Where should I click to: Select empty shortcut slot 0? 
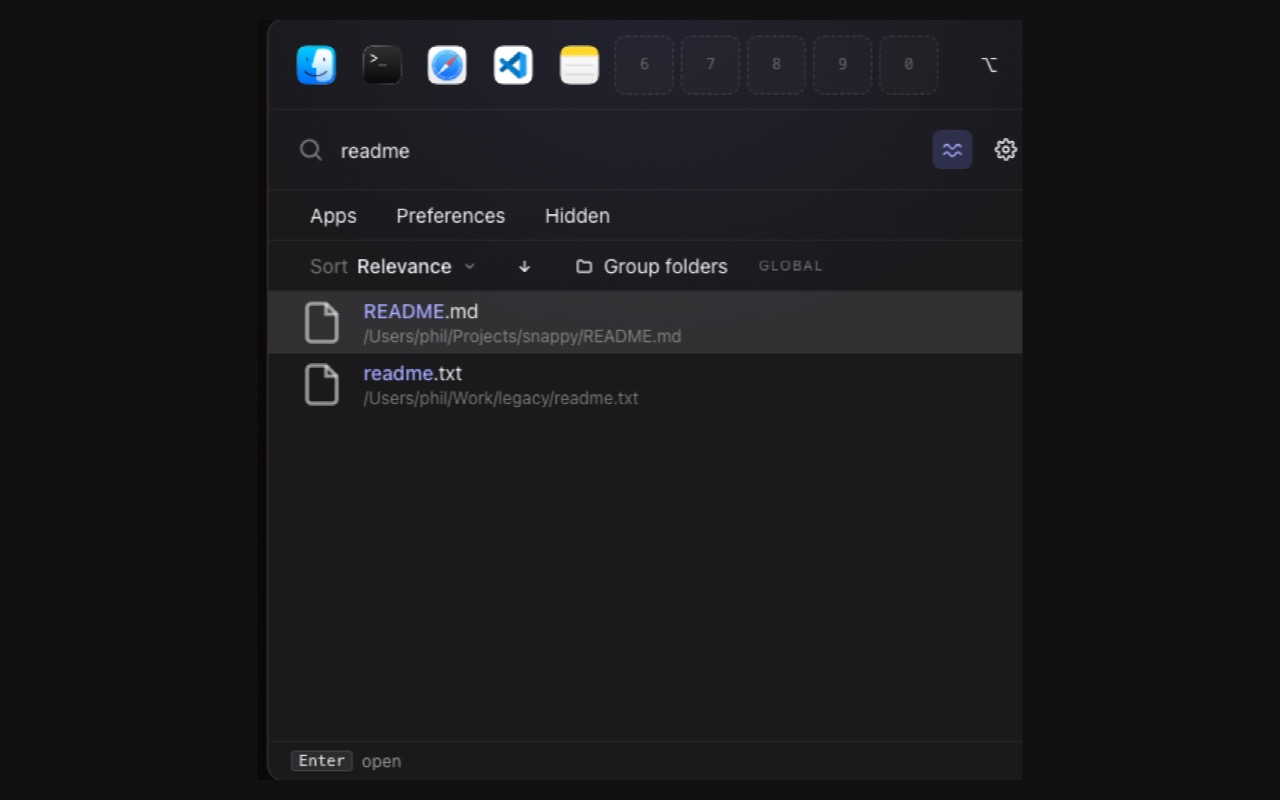click(x=908, y=65)
